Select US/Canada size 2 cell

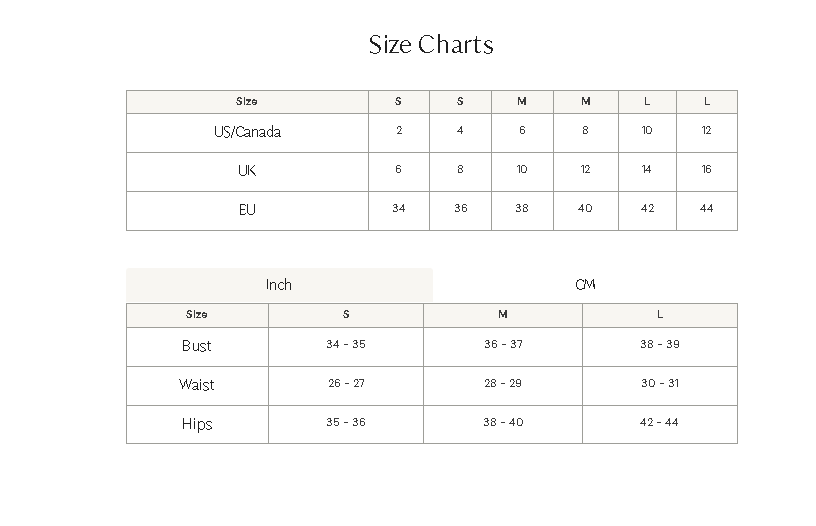pos(399,130)
